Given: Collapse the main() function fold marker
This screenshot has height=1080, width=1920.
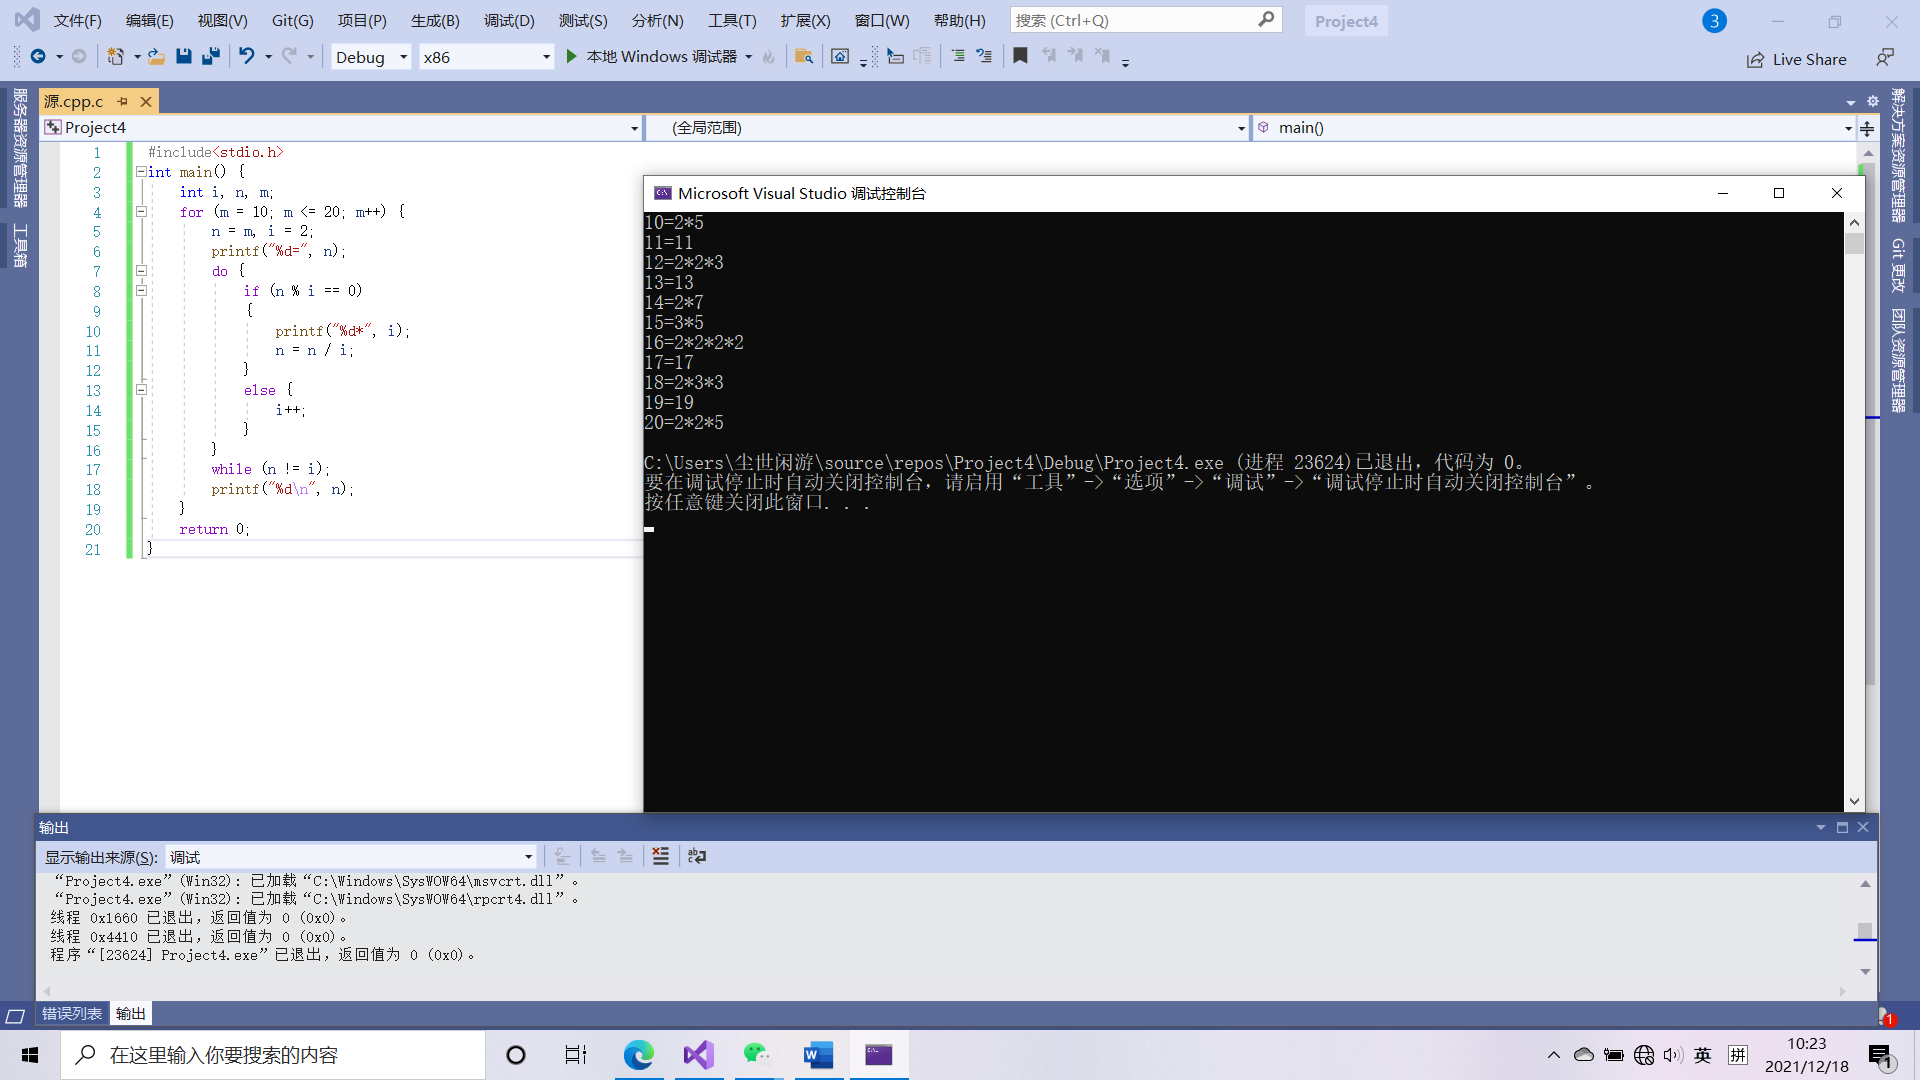Looking at the screenshot, I should pyautogui.click(x=141, y=172).
